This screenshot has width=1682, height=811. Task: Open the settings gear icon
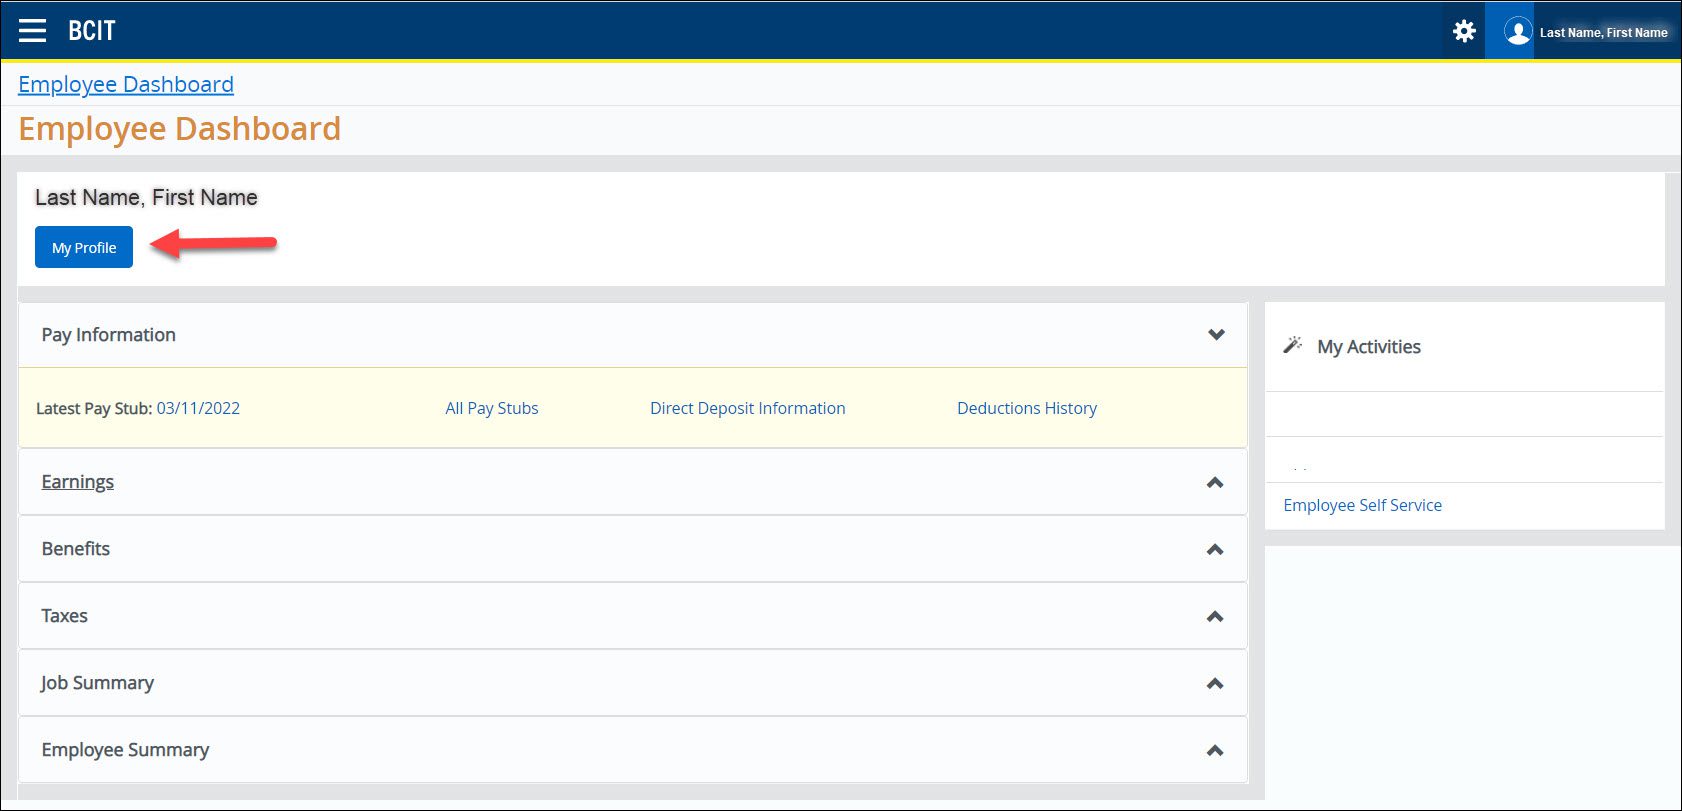1464,31
